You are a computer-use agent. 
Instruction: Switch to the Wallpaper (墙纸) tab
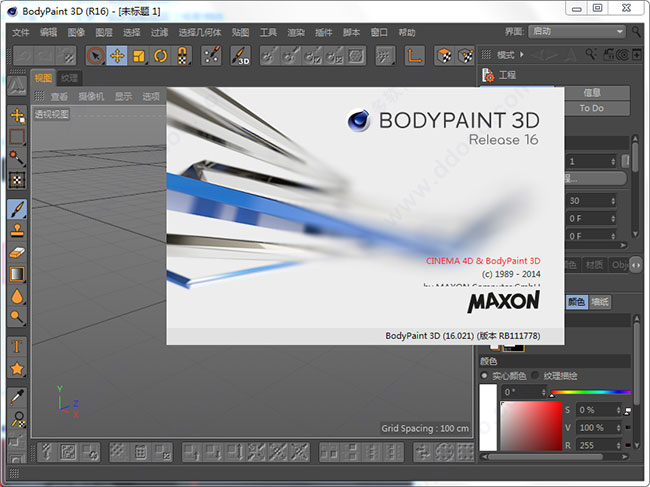click(599, 302)
